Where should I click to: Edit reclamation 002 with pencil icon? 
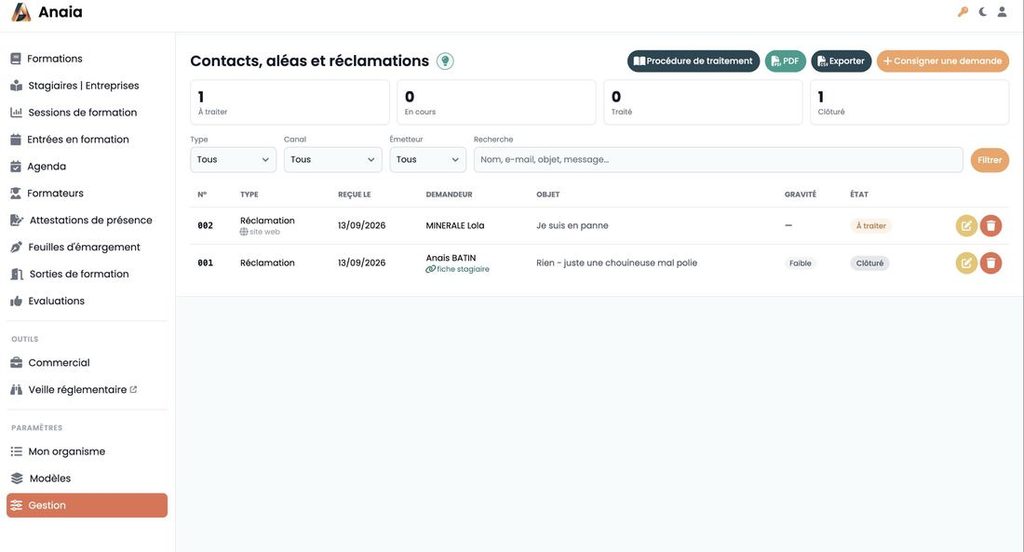(x=966, y=225)
